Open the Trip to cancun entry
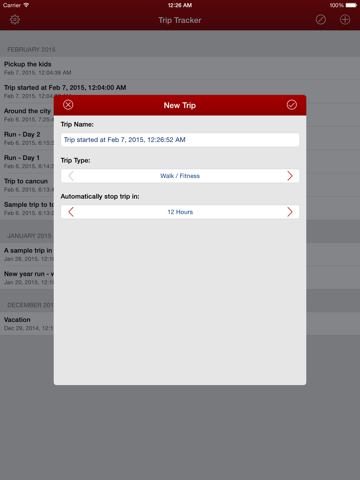This screenshot has width=360, height=480. (x=27, y=185)
